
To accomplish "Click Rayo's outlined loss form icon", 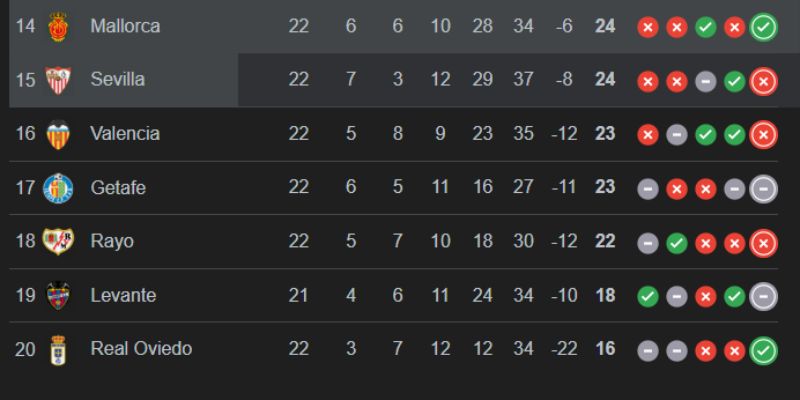I will (764, 243).
